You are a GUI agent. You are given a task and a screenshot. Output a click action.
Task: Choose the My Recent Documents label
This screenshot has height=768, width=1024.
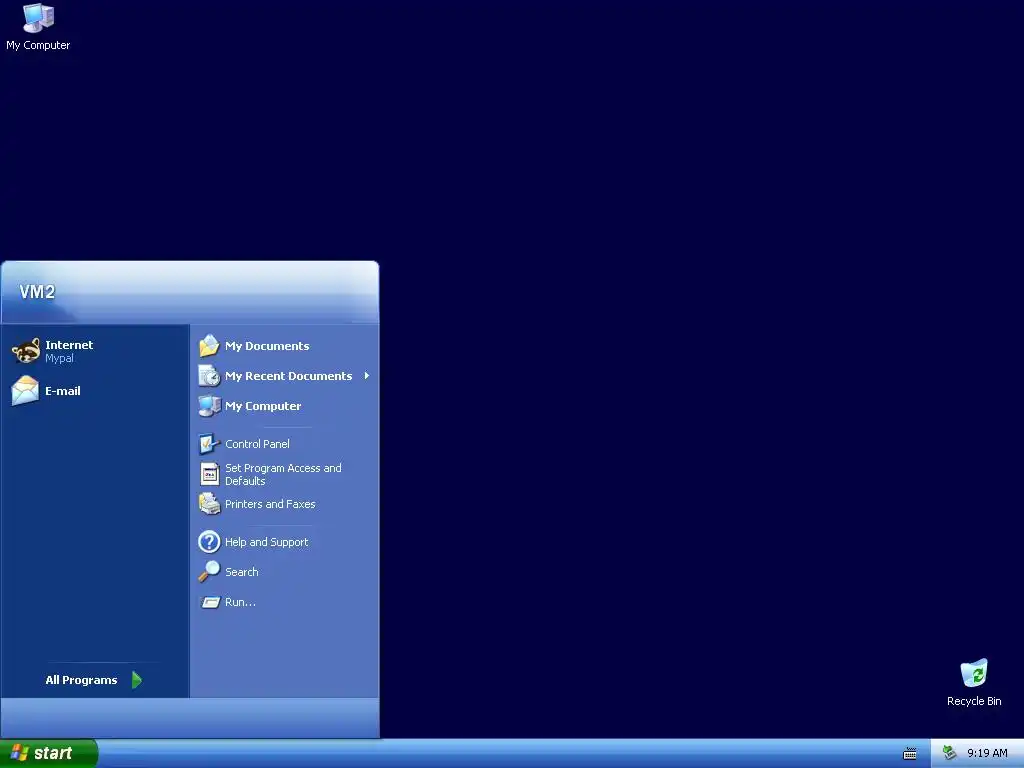pyautogui.click(x=289, y=376)
